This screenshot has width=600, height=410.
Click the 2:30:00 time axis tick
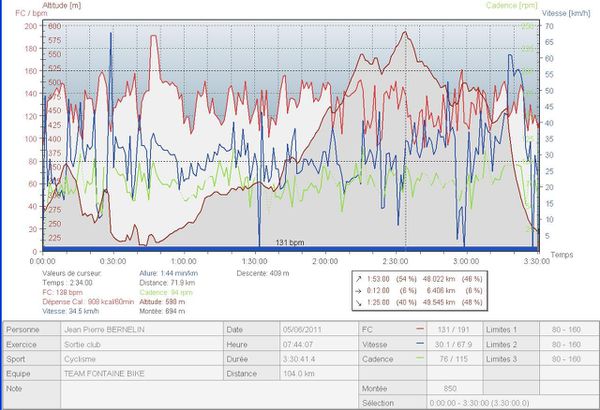395,261
